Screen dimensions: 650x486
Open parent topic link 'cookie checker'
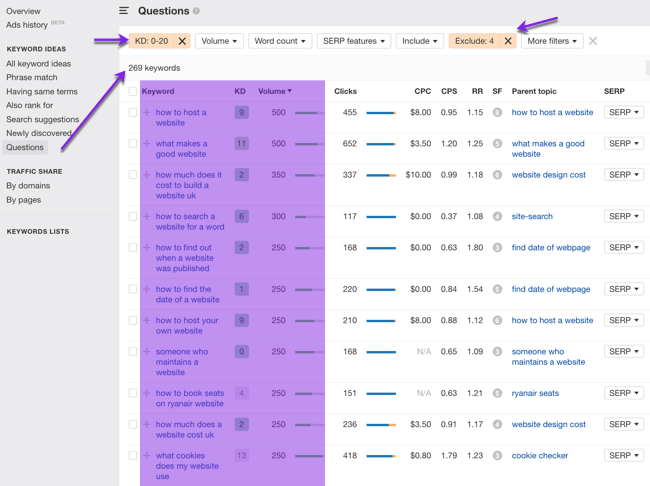pos(540,456)
